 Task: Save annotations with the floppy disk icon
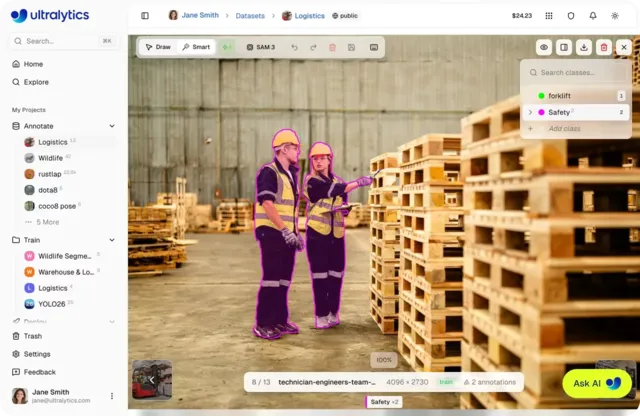[x=351, y=47]
